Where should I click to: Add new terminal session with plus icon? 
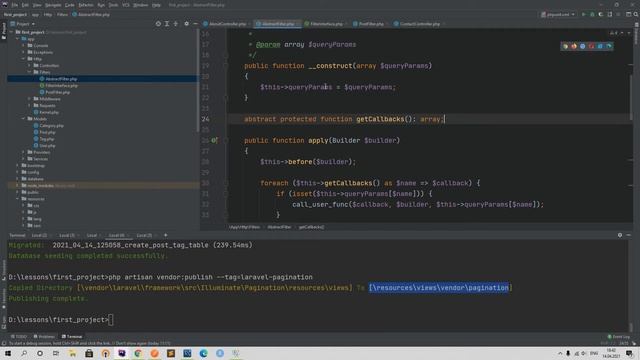tap(165, 235)
